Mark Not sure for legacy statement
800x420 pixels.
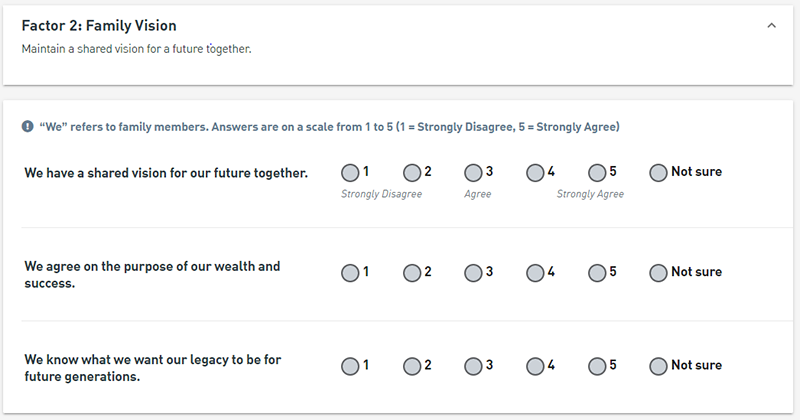(658, 366)
